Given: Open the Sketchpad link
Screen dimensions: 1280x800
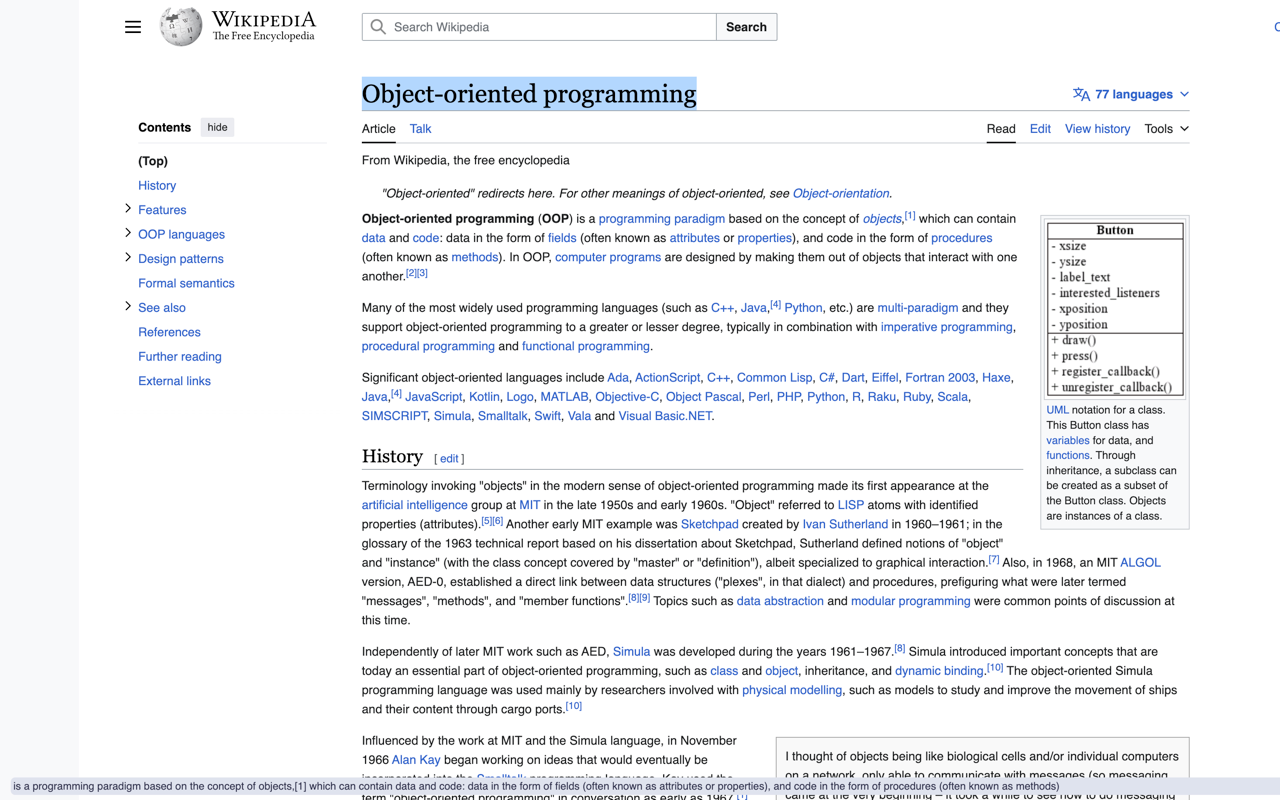Looking at the screenshot, I should (x=710, y=524).
